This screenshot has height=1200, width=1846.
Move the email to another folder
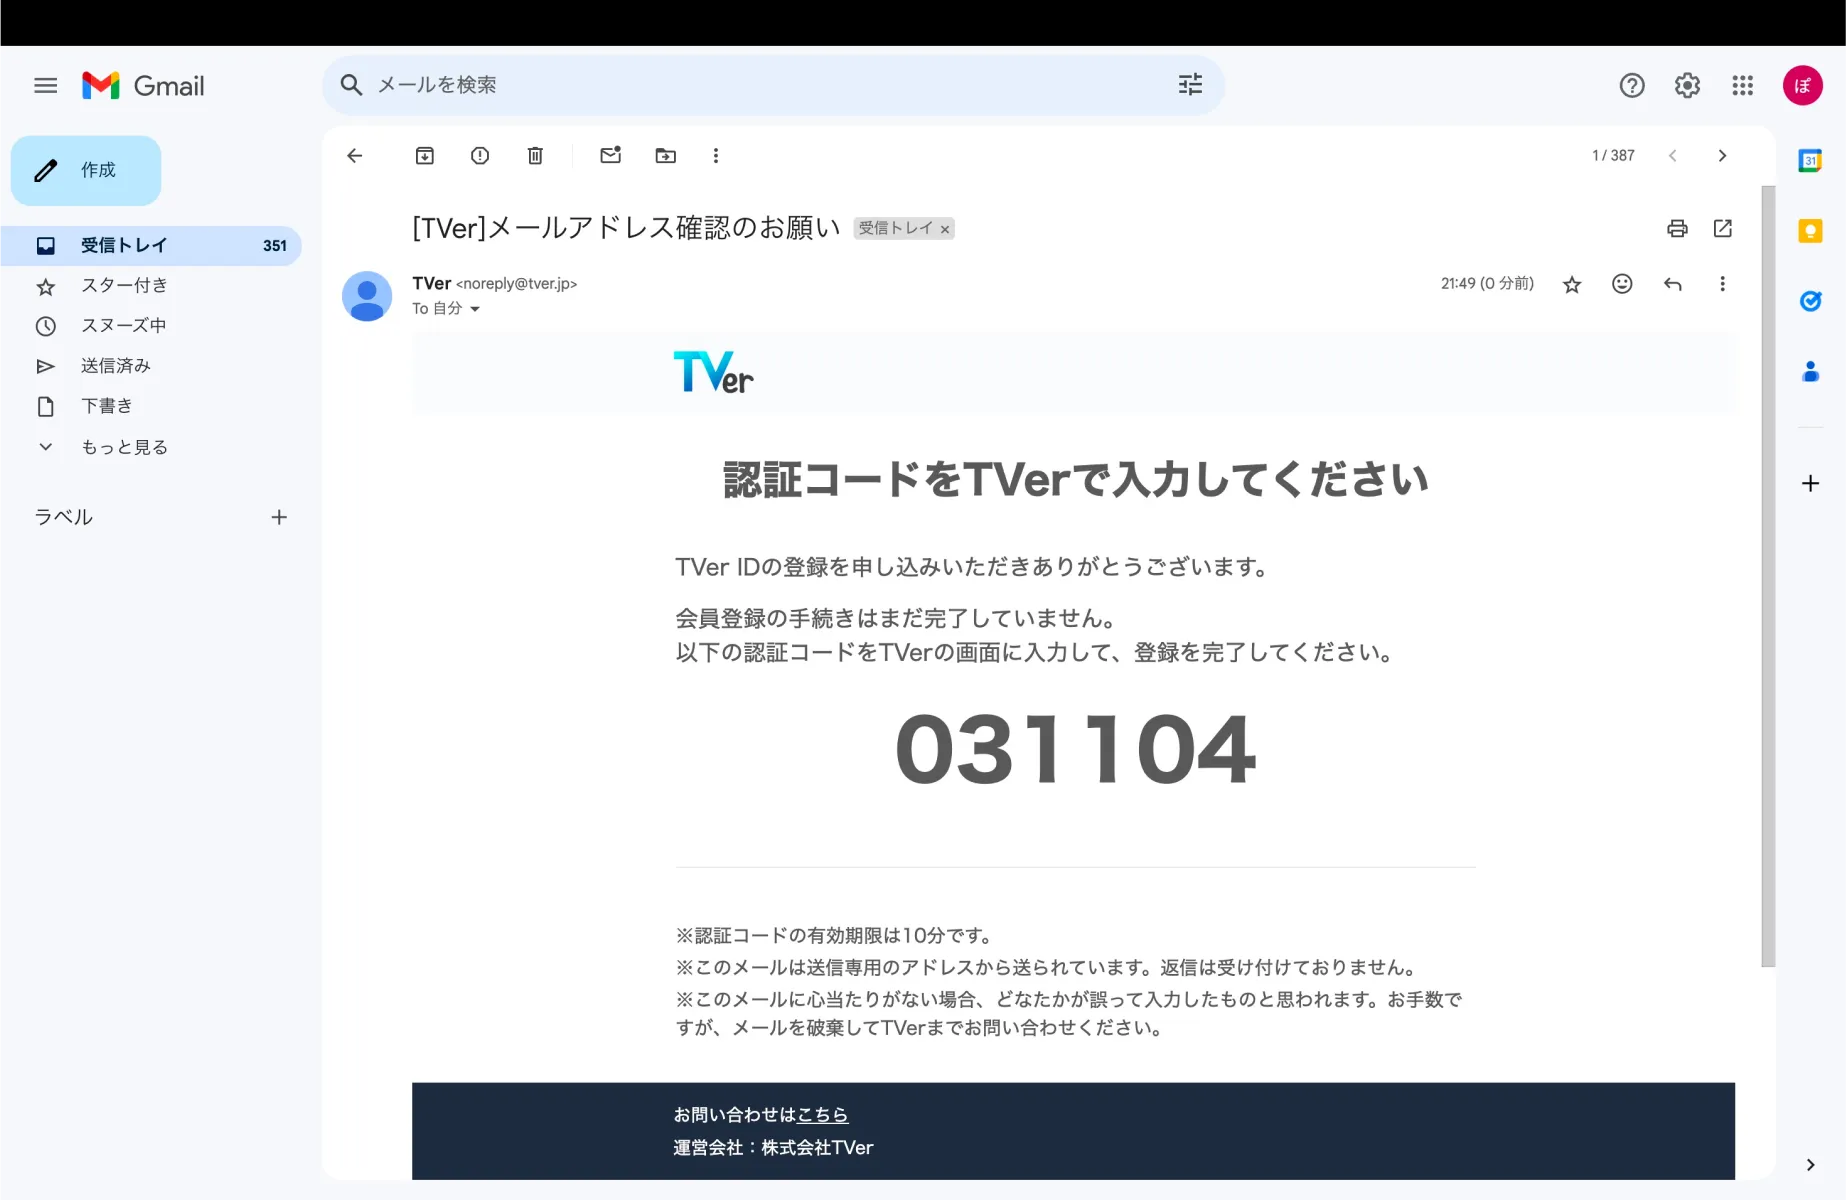[x=665, y=156]
